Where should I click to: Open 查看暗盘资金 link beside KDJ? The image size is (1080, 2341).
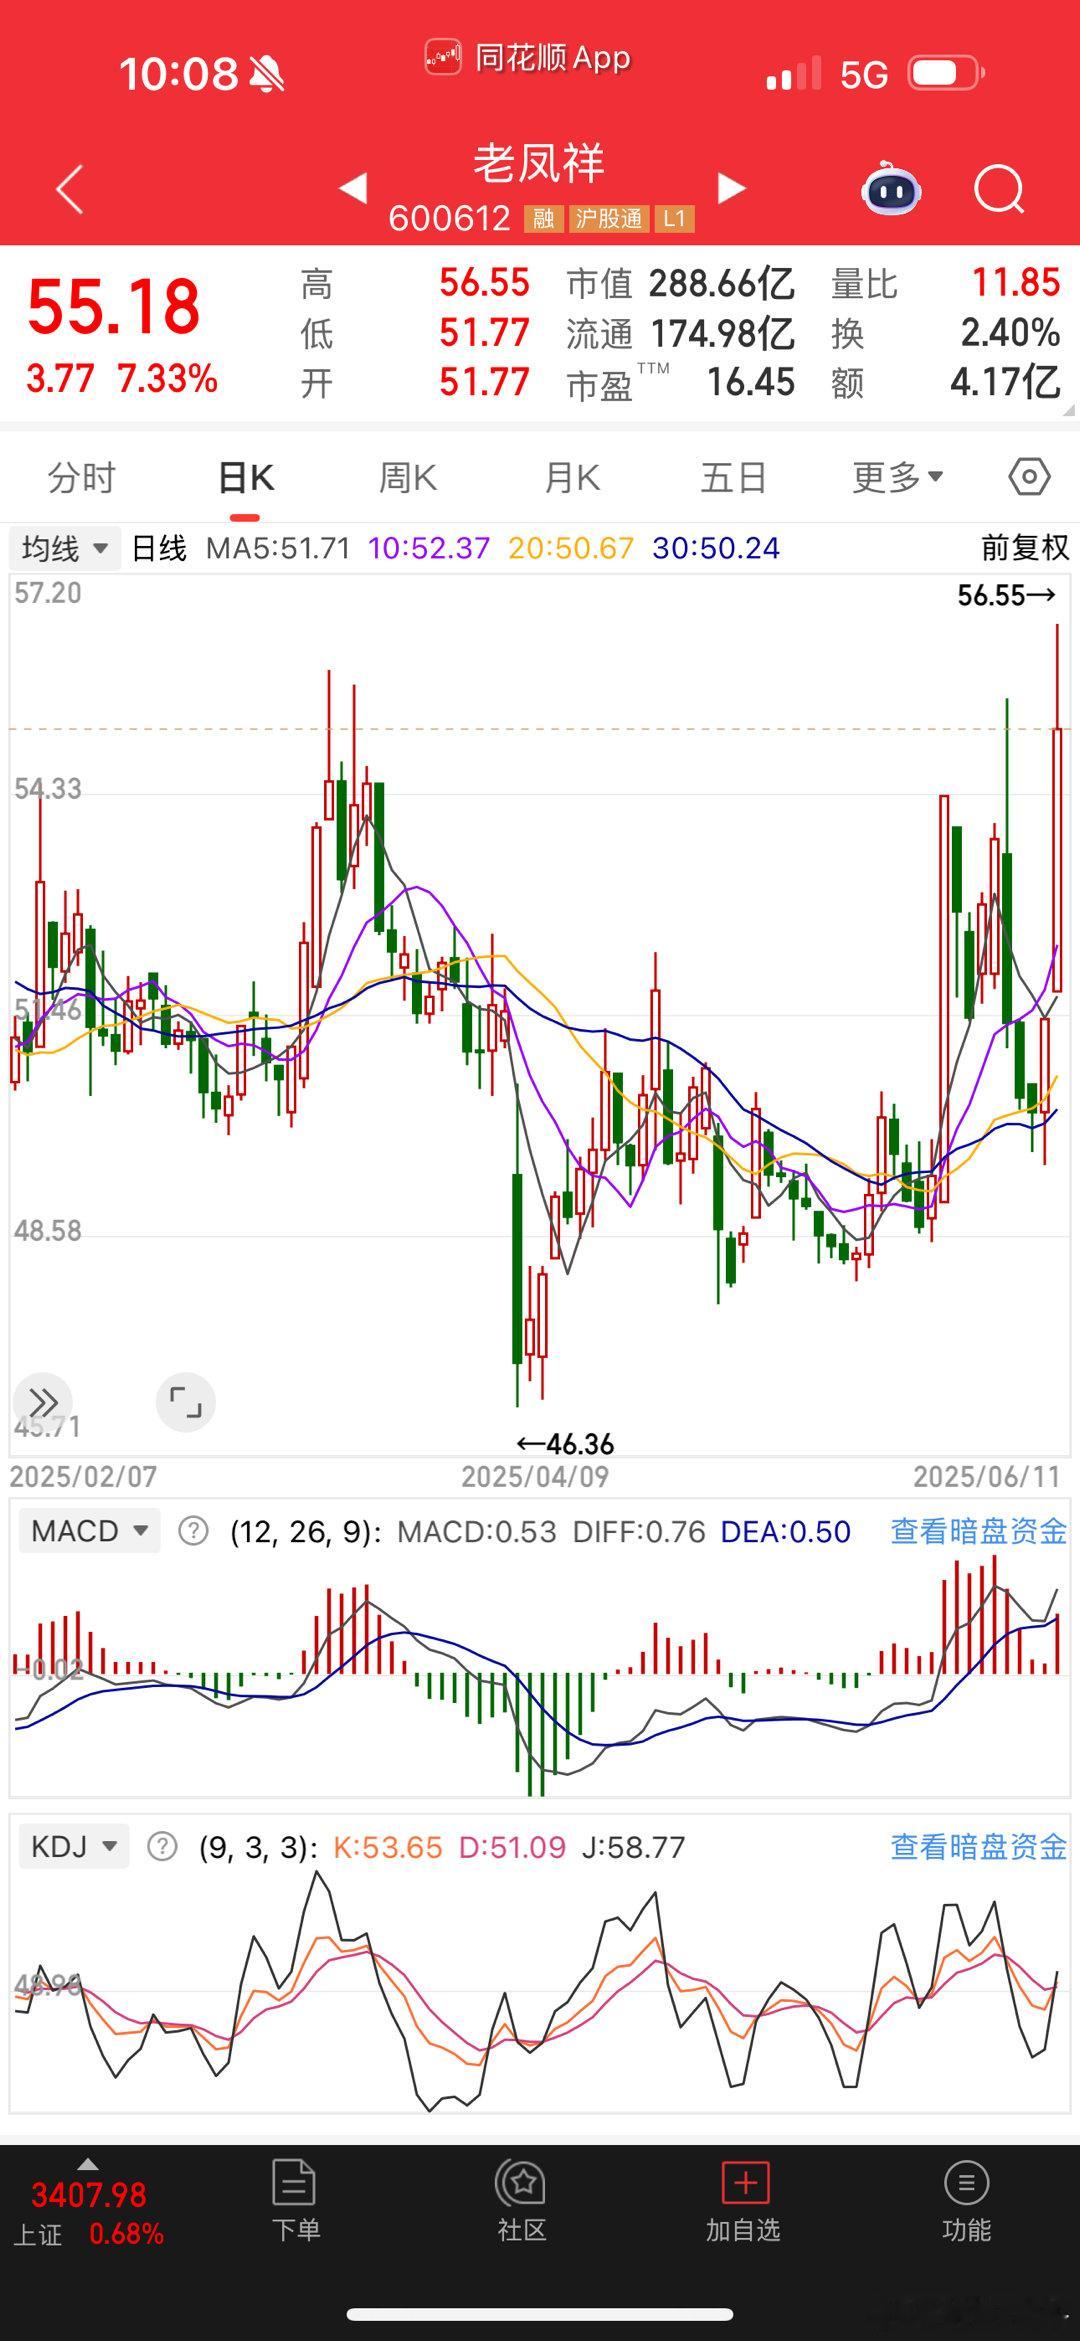(978, 1846)
